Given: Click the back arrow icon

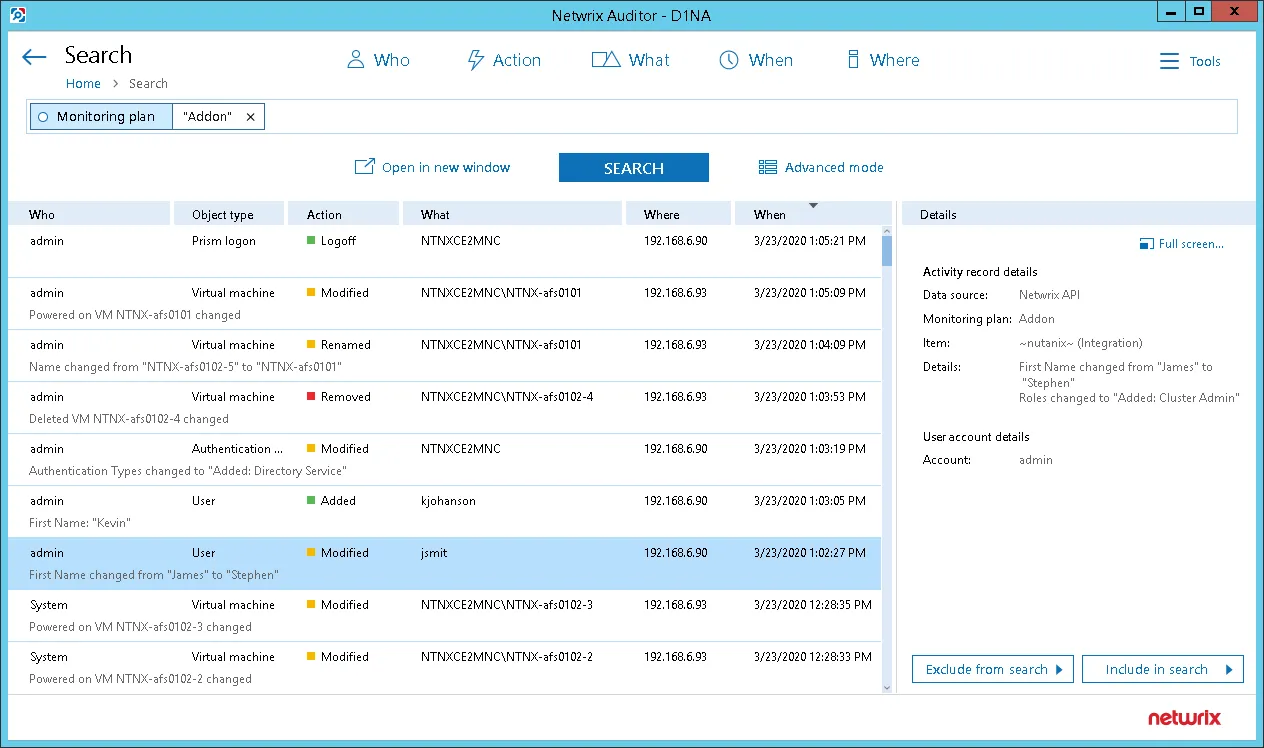Looking at the screenshot, I should click(x=34, y=57).
